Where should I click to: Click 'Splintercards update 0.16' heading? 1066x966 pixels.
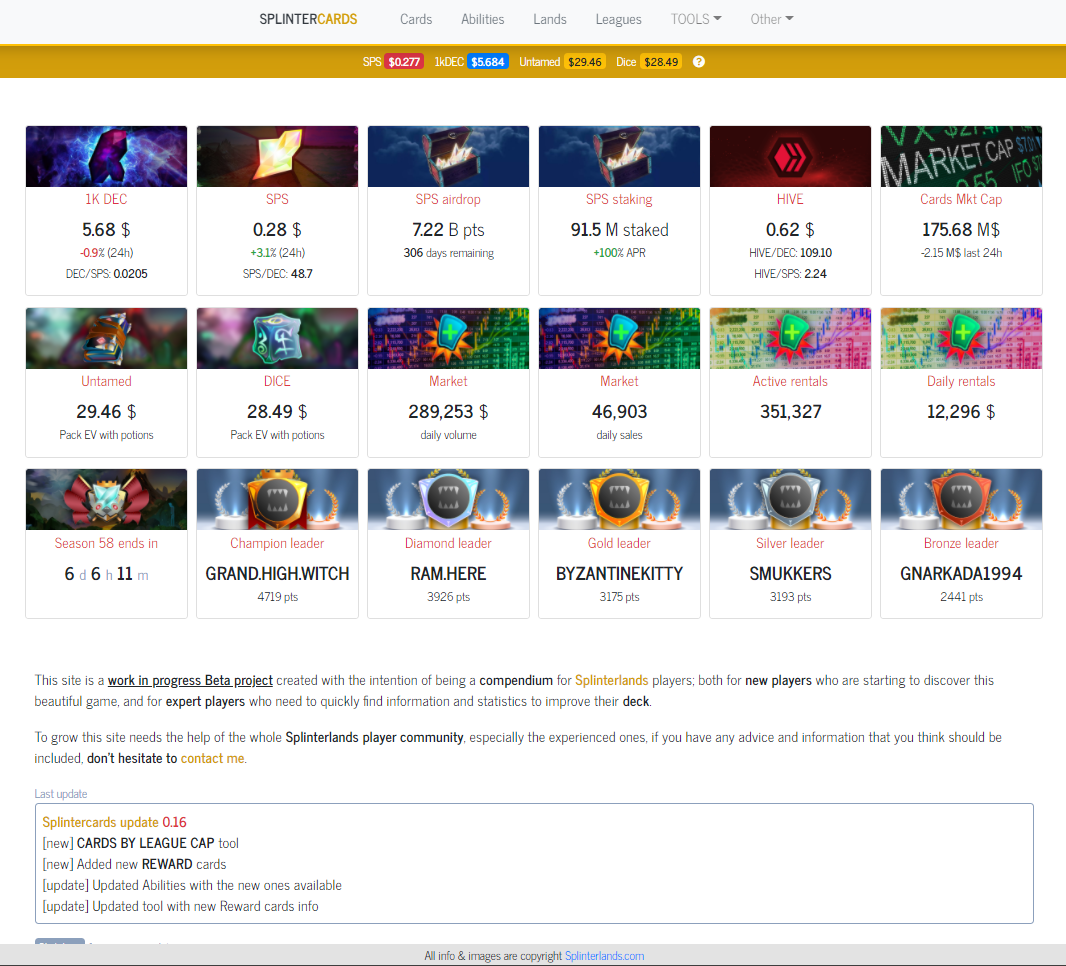(114, 823)
